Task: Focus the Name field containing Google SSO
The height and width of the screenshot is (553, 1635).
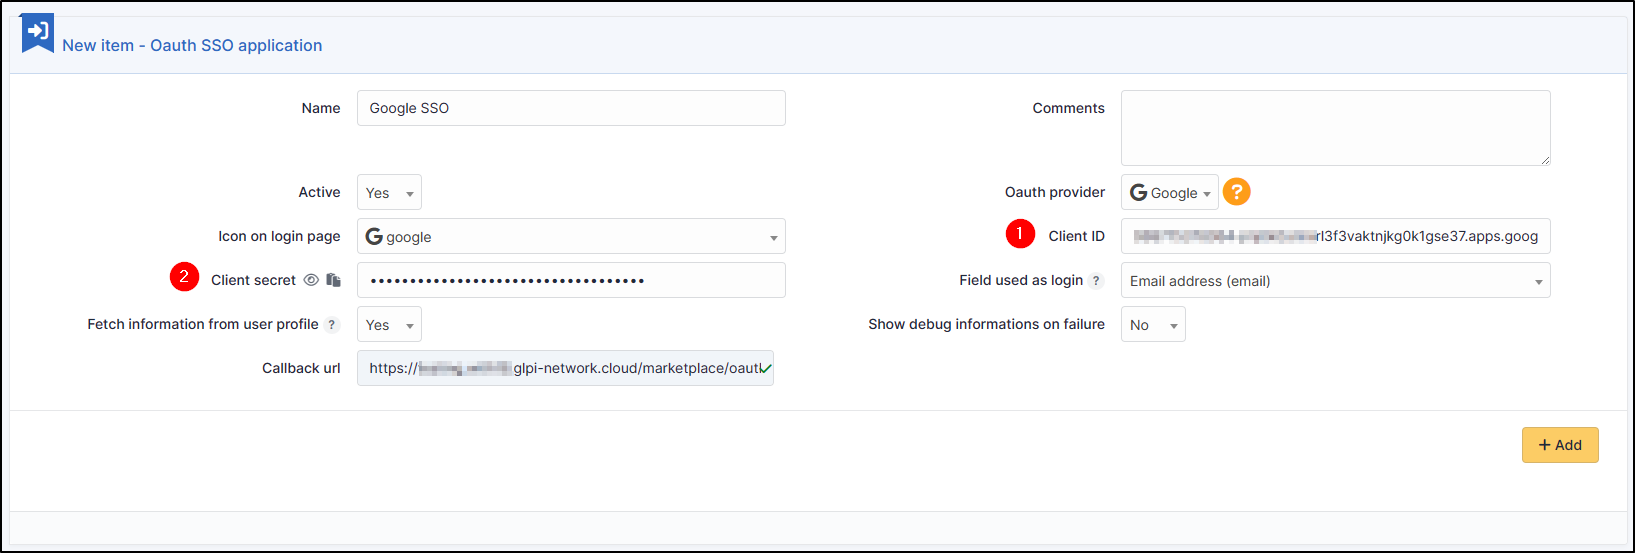Action: pos(570,108)
